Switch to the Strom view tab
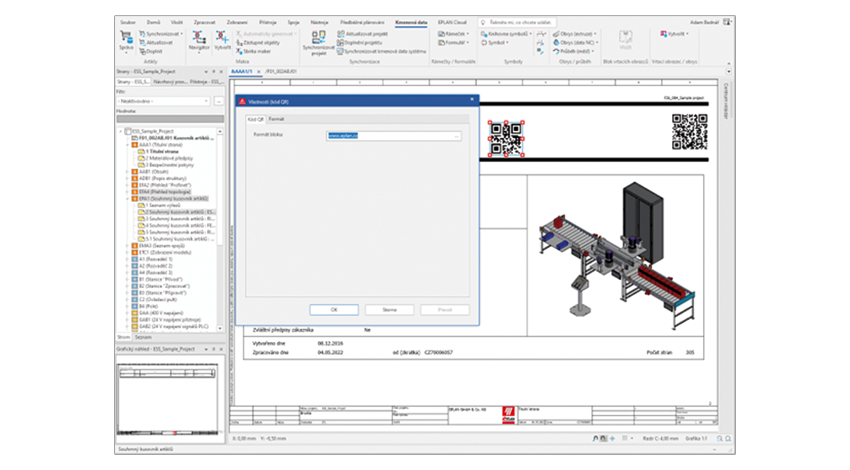Viewport: 850px width, 470px height. (124, 337)
